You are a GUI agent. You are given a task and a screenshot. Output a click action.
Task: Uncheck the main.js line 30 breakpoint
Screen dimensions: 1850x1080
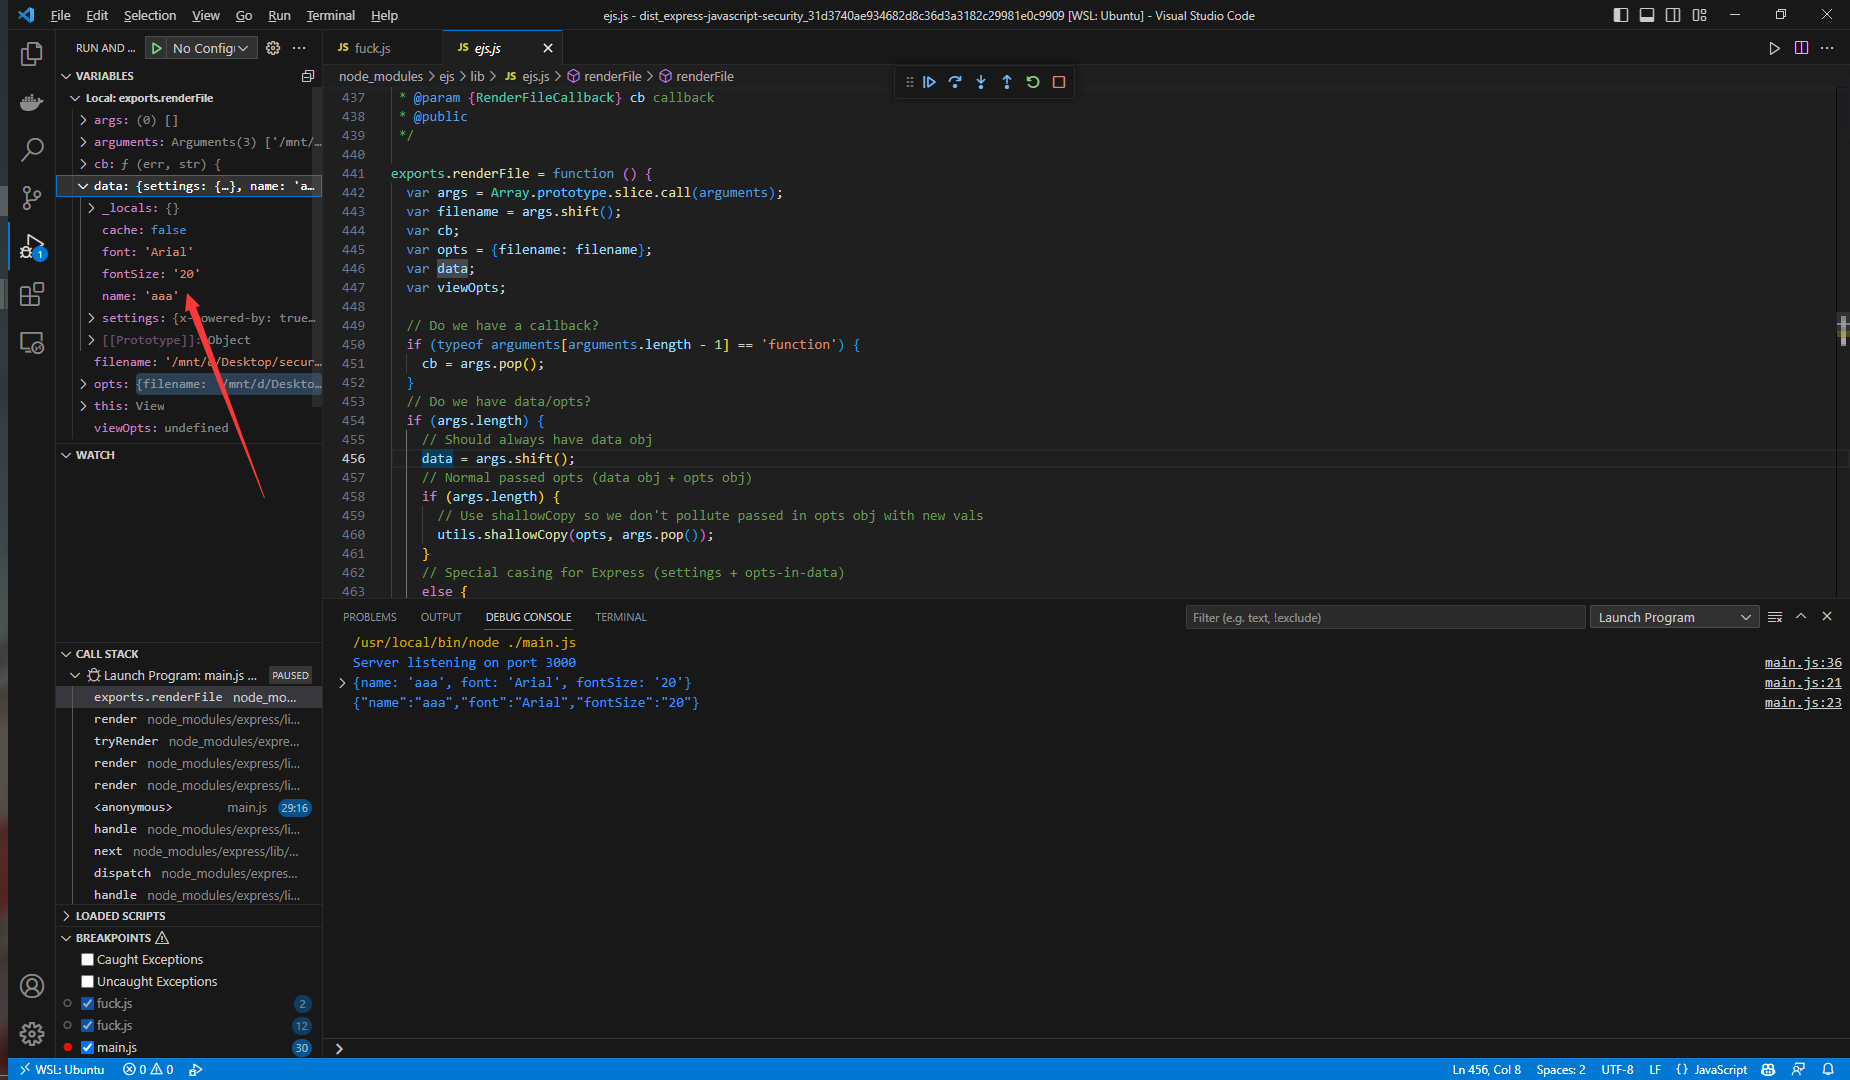tap(87, 1048)
